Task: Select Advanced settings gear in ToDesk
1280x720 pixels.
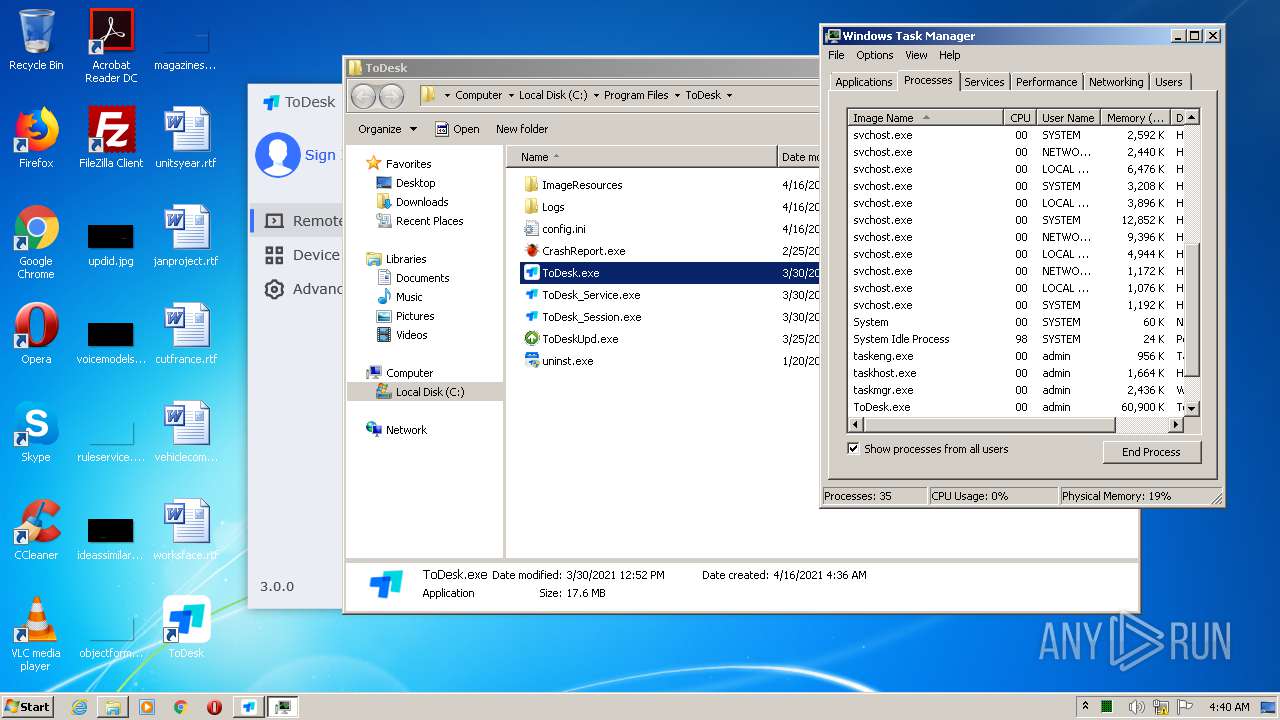Action: pyautogui.click(x=274, y=289)
